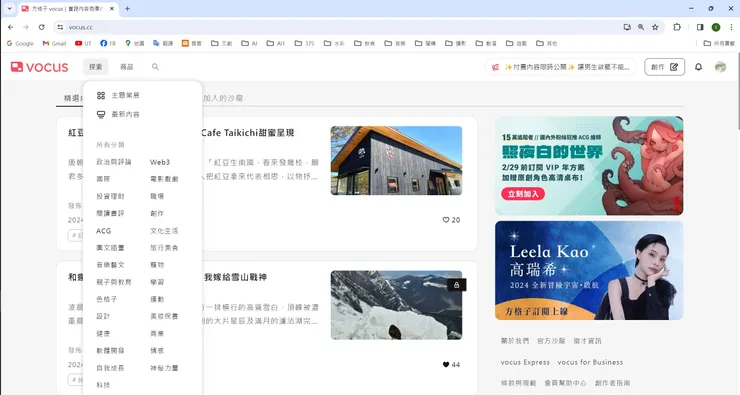740x395 pixels.
Task: Select the 親子與教育 category
Action: 114,282
